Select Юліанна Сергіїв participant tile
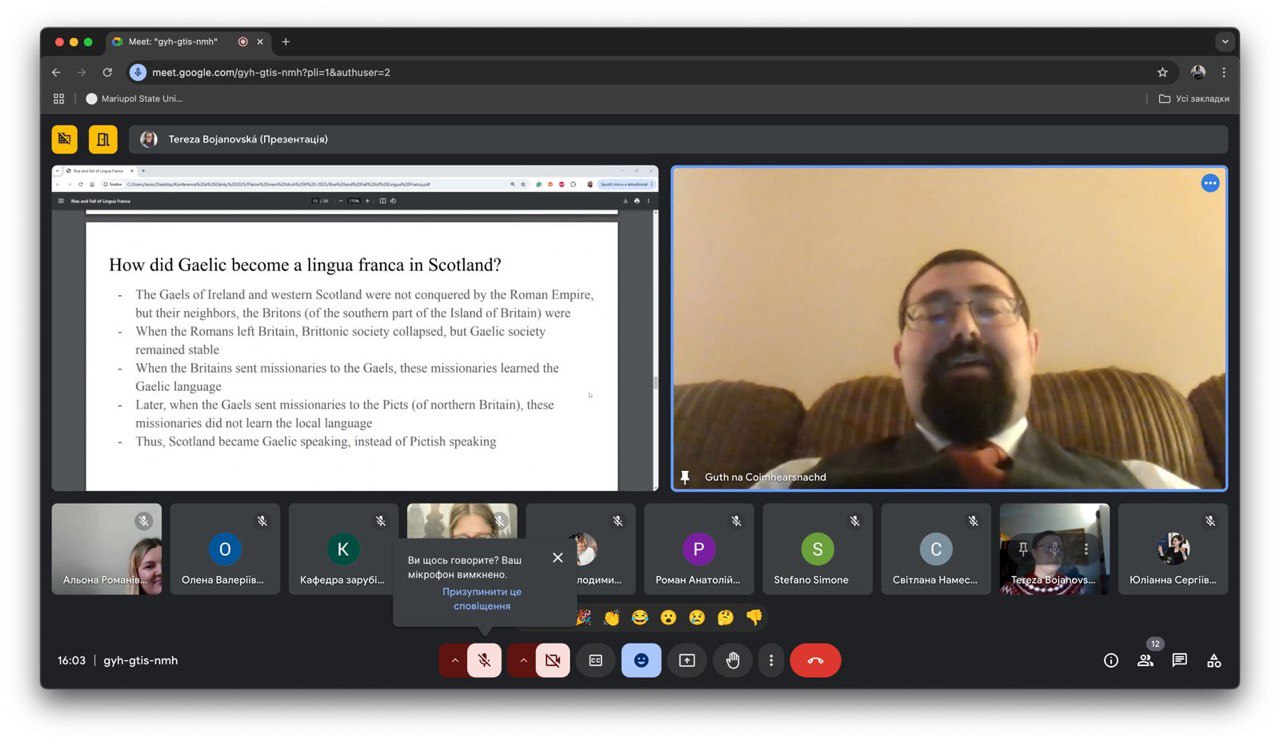The width and height of the screenshot is (1280, 742). click(x=1173, y=549)
